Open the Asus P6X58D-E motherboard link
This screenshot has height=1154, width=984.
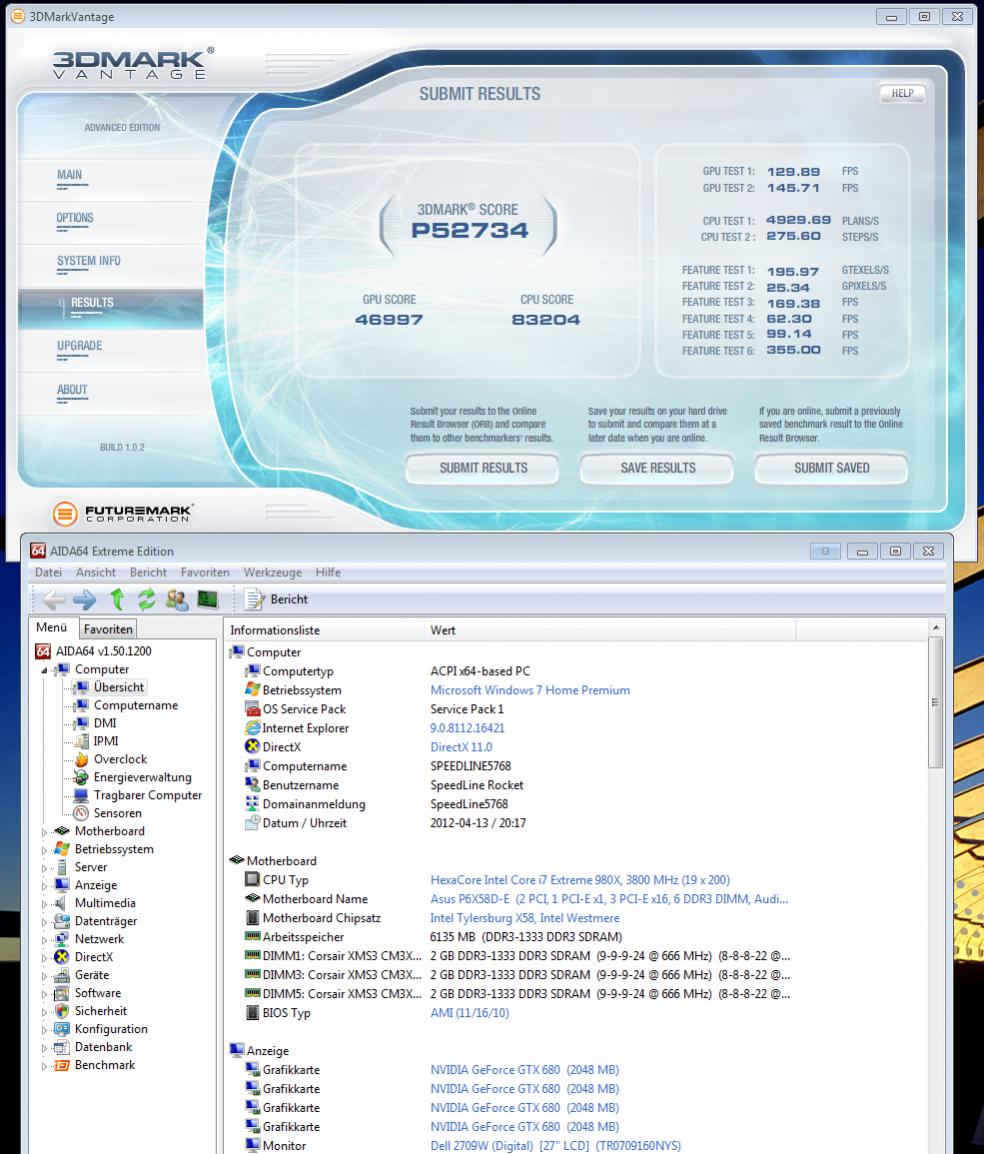(x=609, y=899)
